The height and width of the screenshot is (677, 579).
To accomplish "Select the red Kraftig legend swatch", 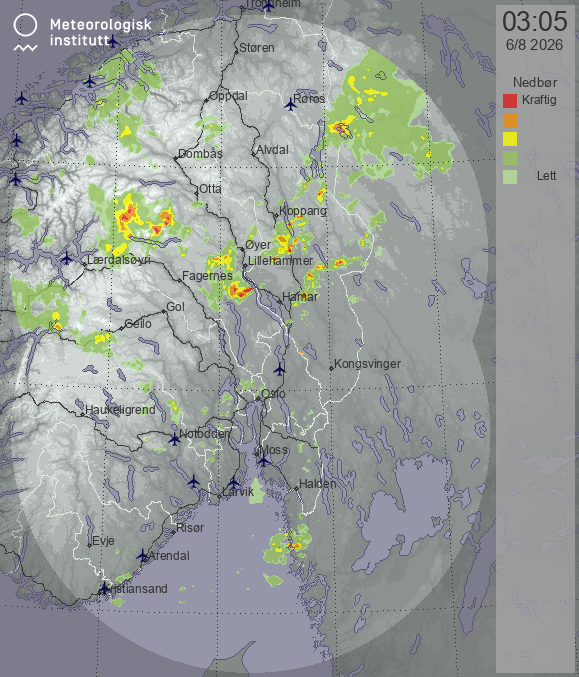I will (510, 101).
